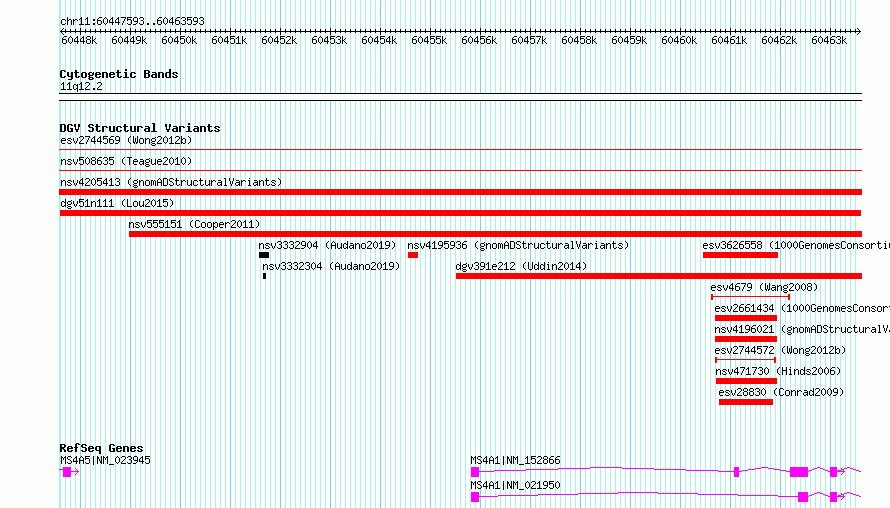Click the nsv4196021 gnomAD variant label

click(802, 329)
